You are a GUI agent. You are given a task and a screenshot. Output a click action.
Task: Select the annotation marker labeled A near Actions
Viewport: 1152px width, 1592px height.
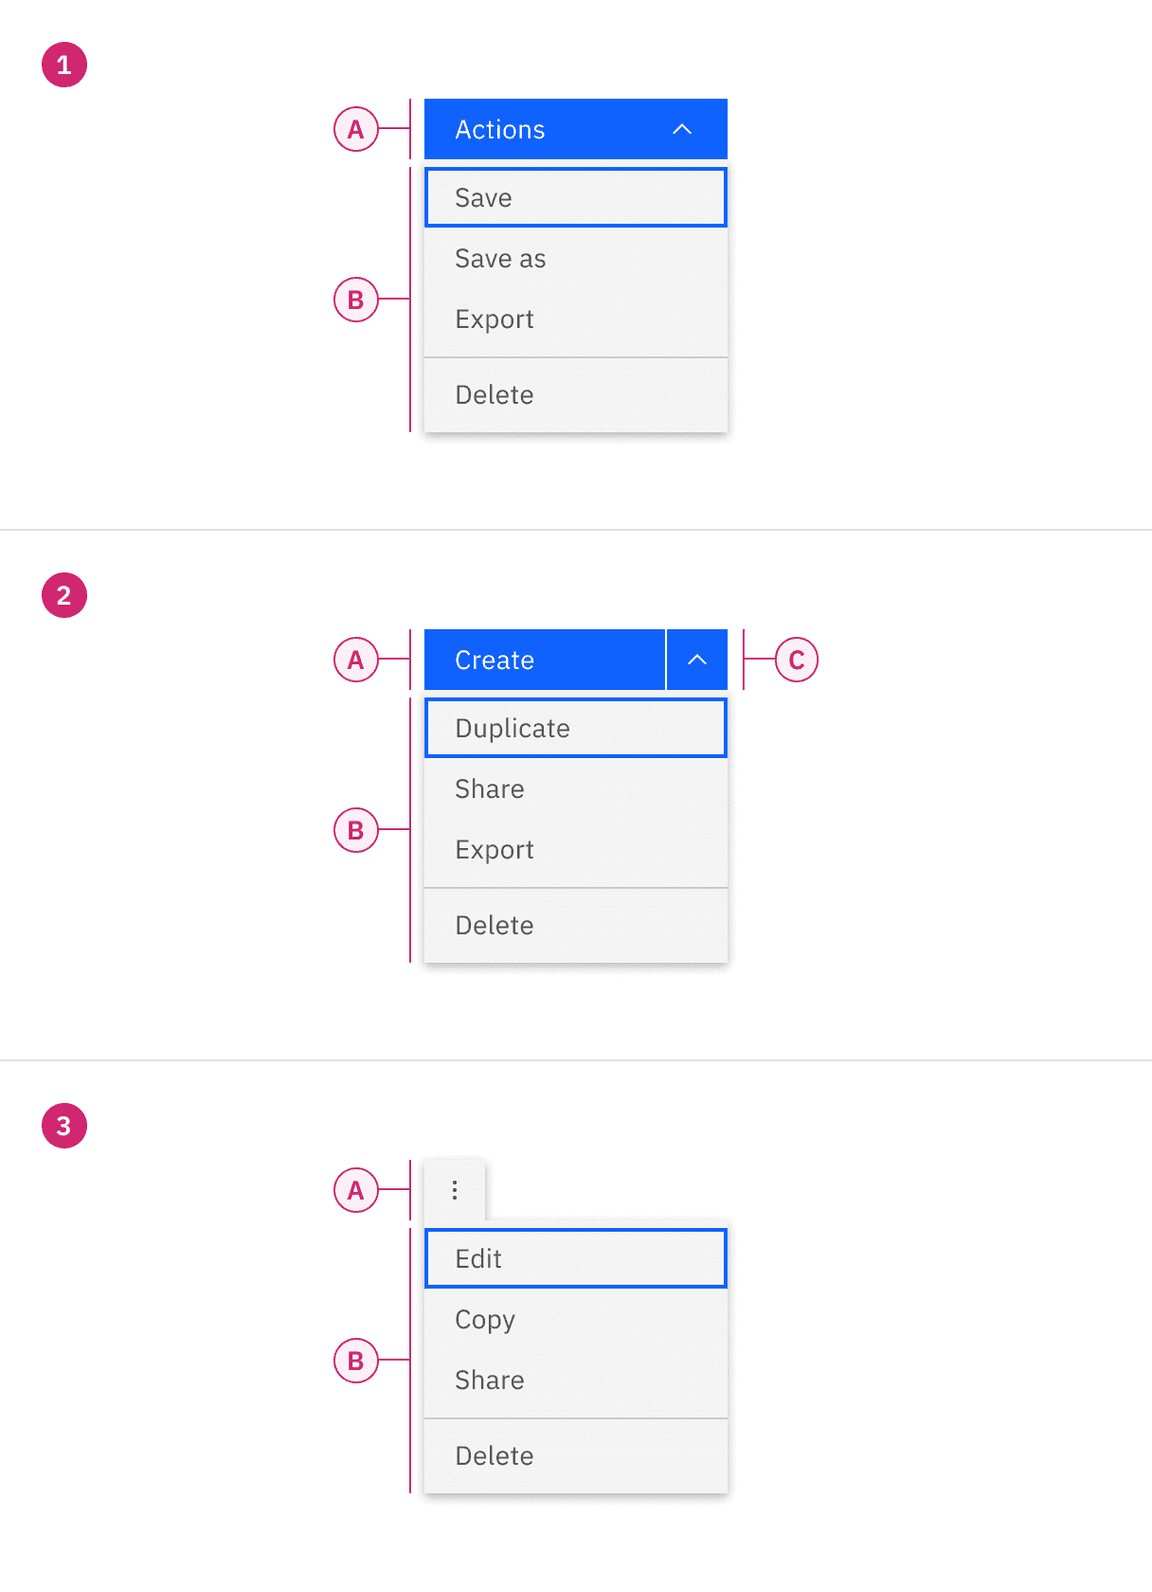[354, 129]
